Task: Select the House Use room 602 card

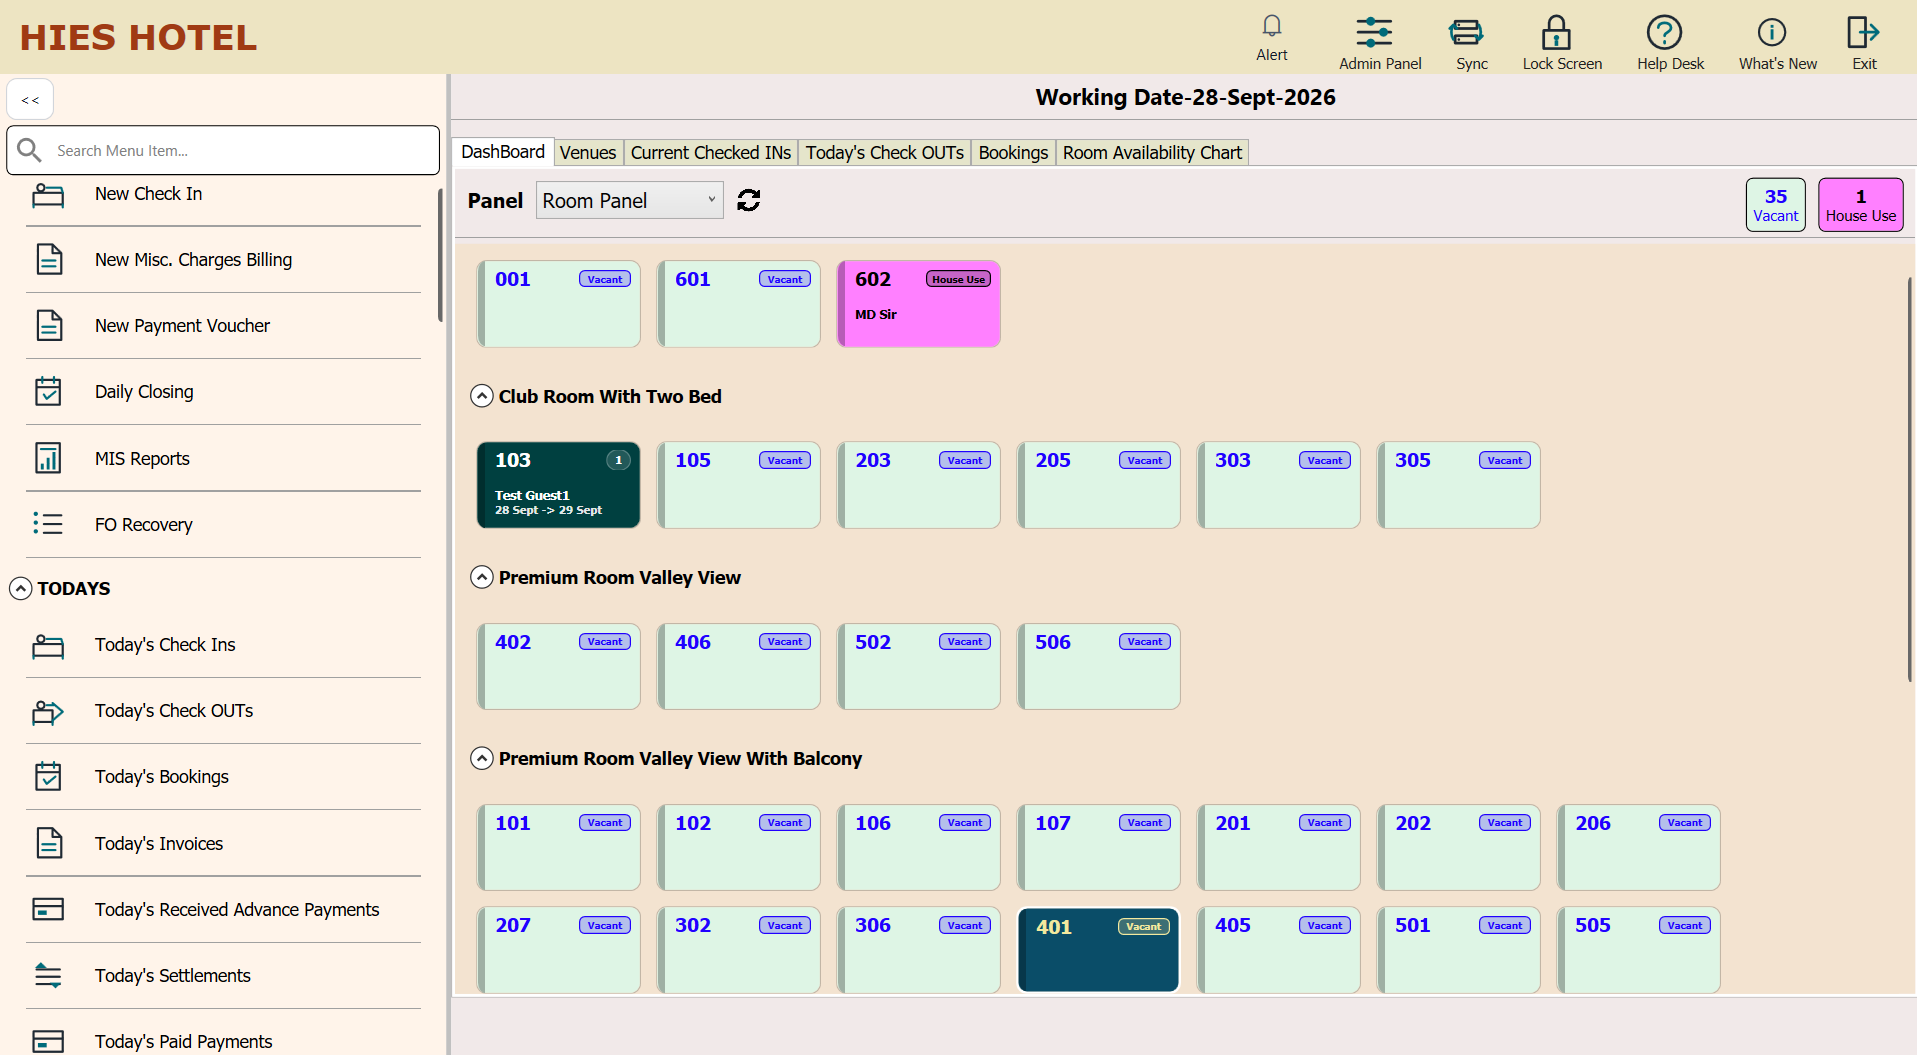Action: coord(919,304)
